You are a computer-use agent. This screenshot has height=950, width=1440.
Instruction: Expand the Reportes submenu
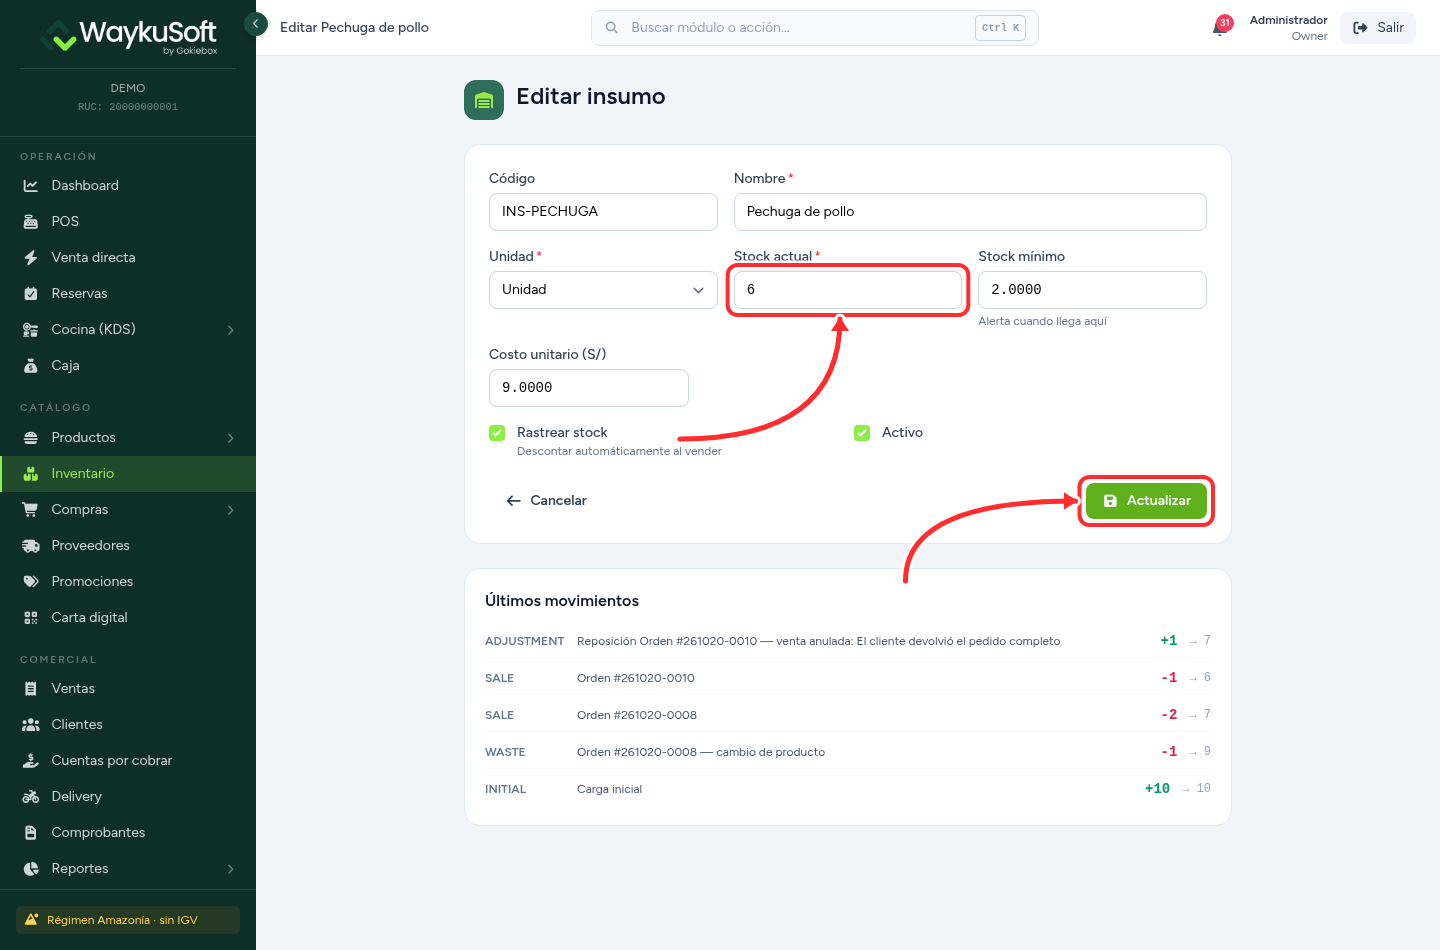tap(231, 868)
